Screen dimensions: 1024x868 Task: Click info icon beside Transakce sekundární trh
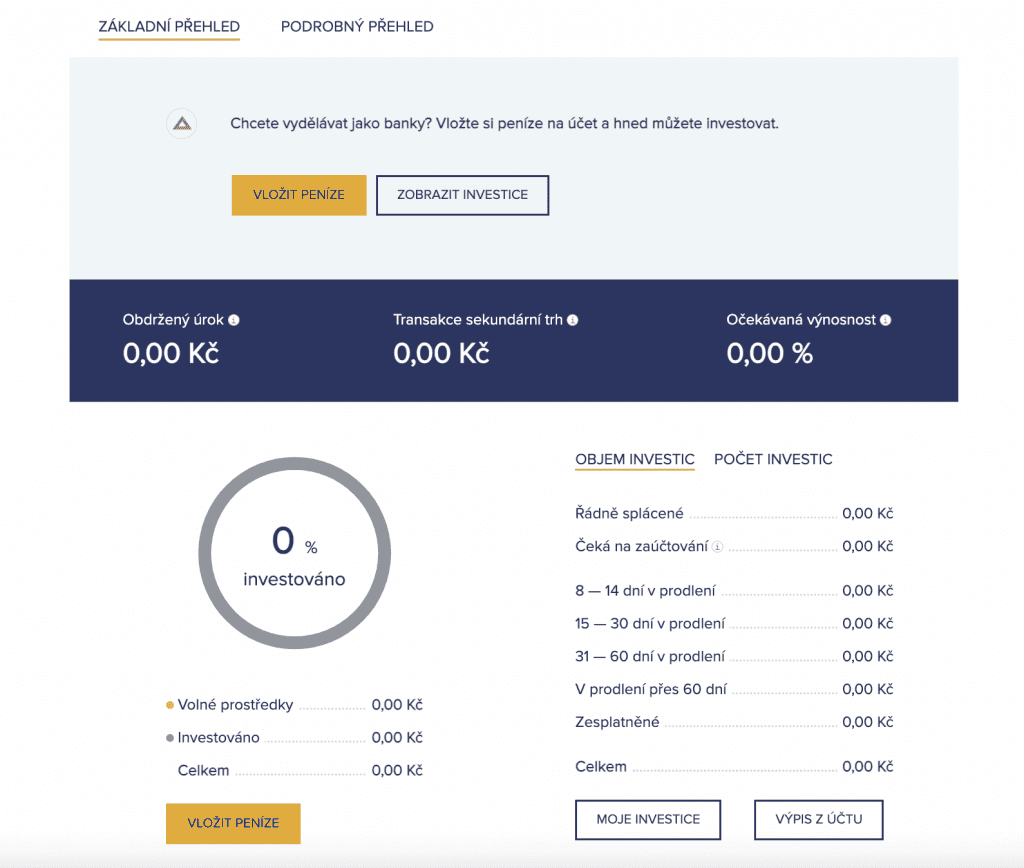click(573, 320)
